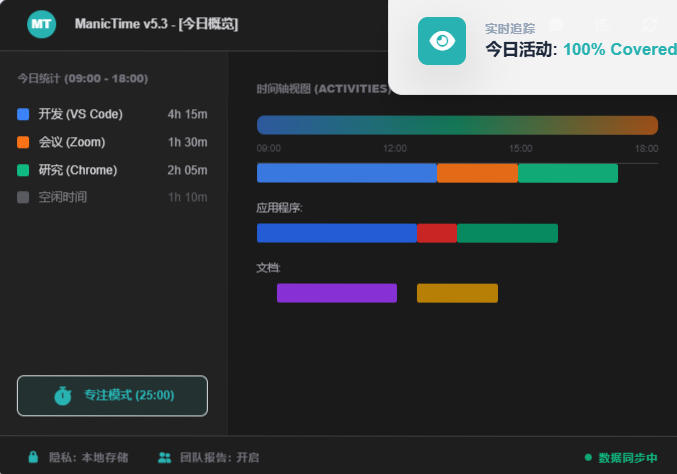This screenshot has height=474, width=677.
Task: Select the dark green segment in 应用程序 row
Action: 507,233
